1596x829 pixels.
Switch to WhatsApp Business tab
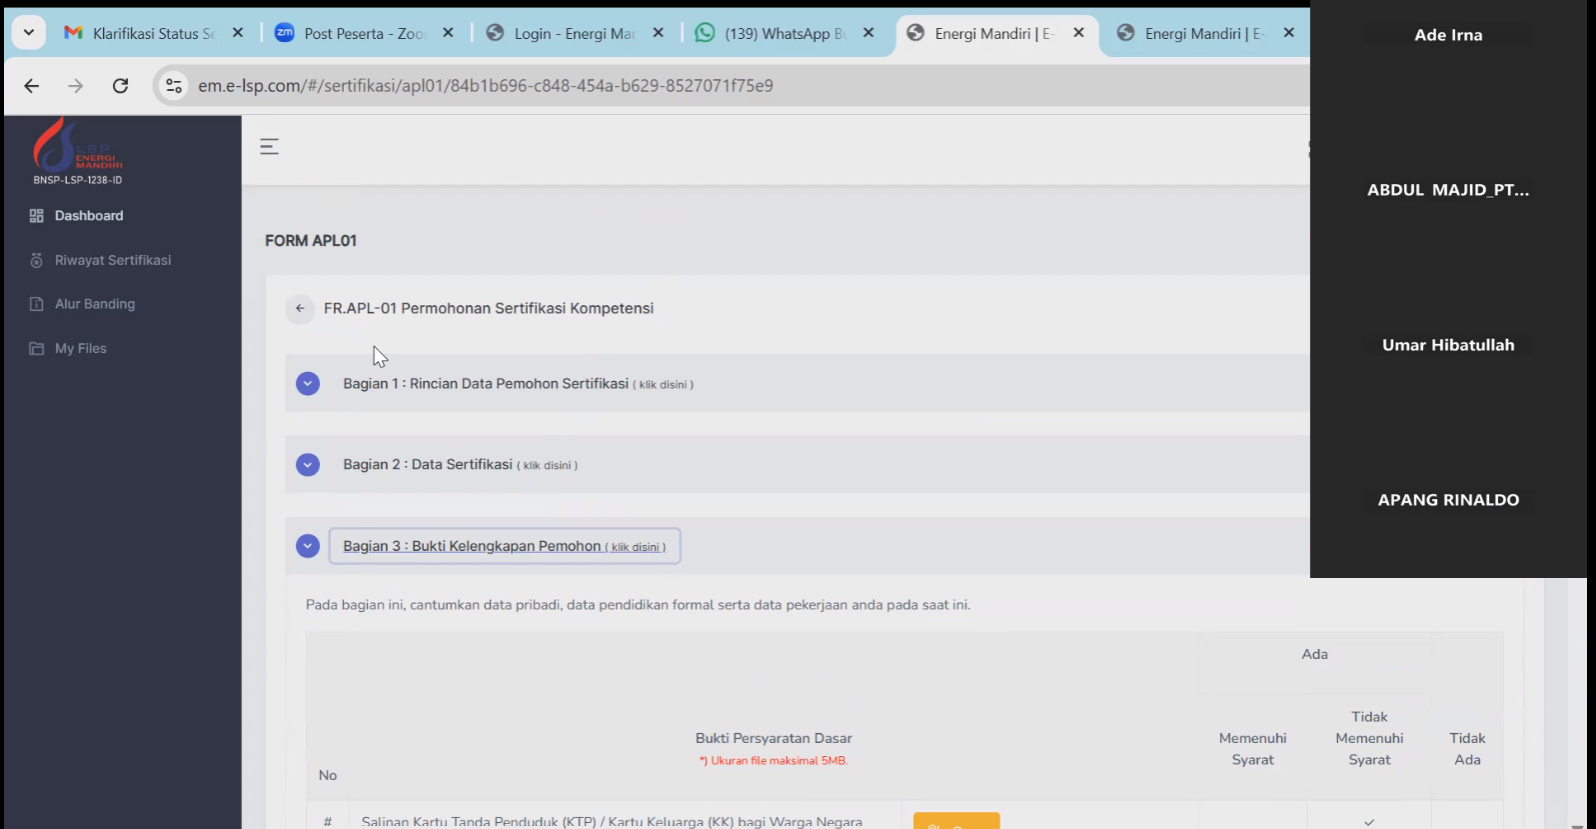click(785, 33)
